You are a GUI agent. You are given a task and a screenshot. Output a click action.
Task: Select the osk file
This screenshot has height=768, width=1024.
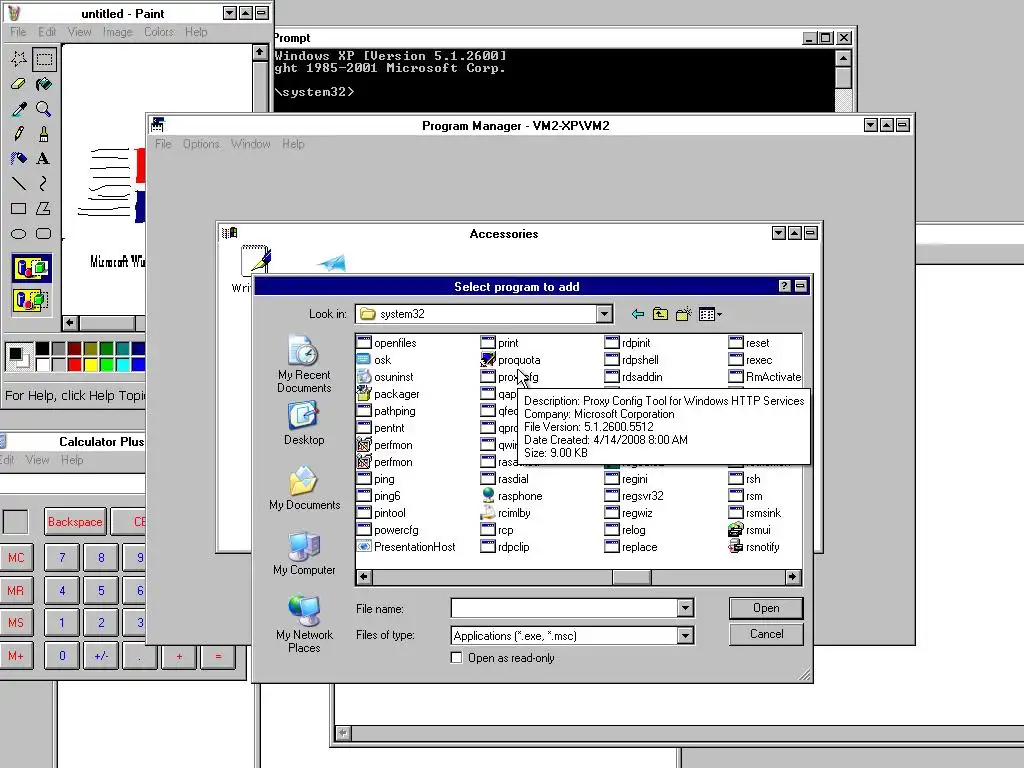coord(374,360)
